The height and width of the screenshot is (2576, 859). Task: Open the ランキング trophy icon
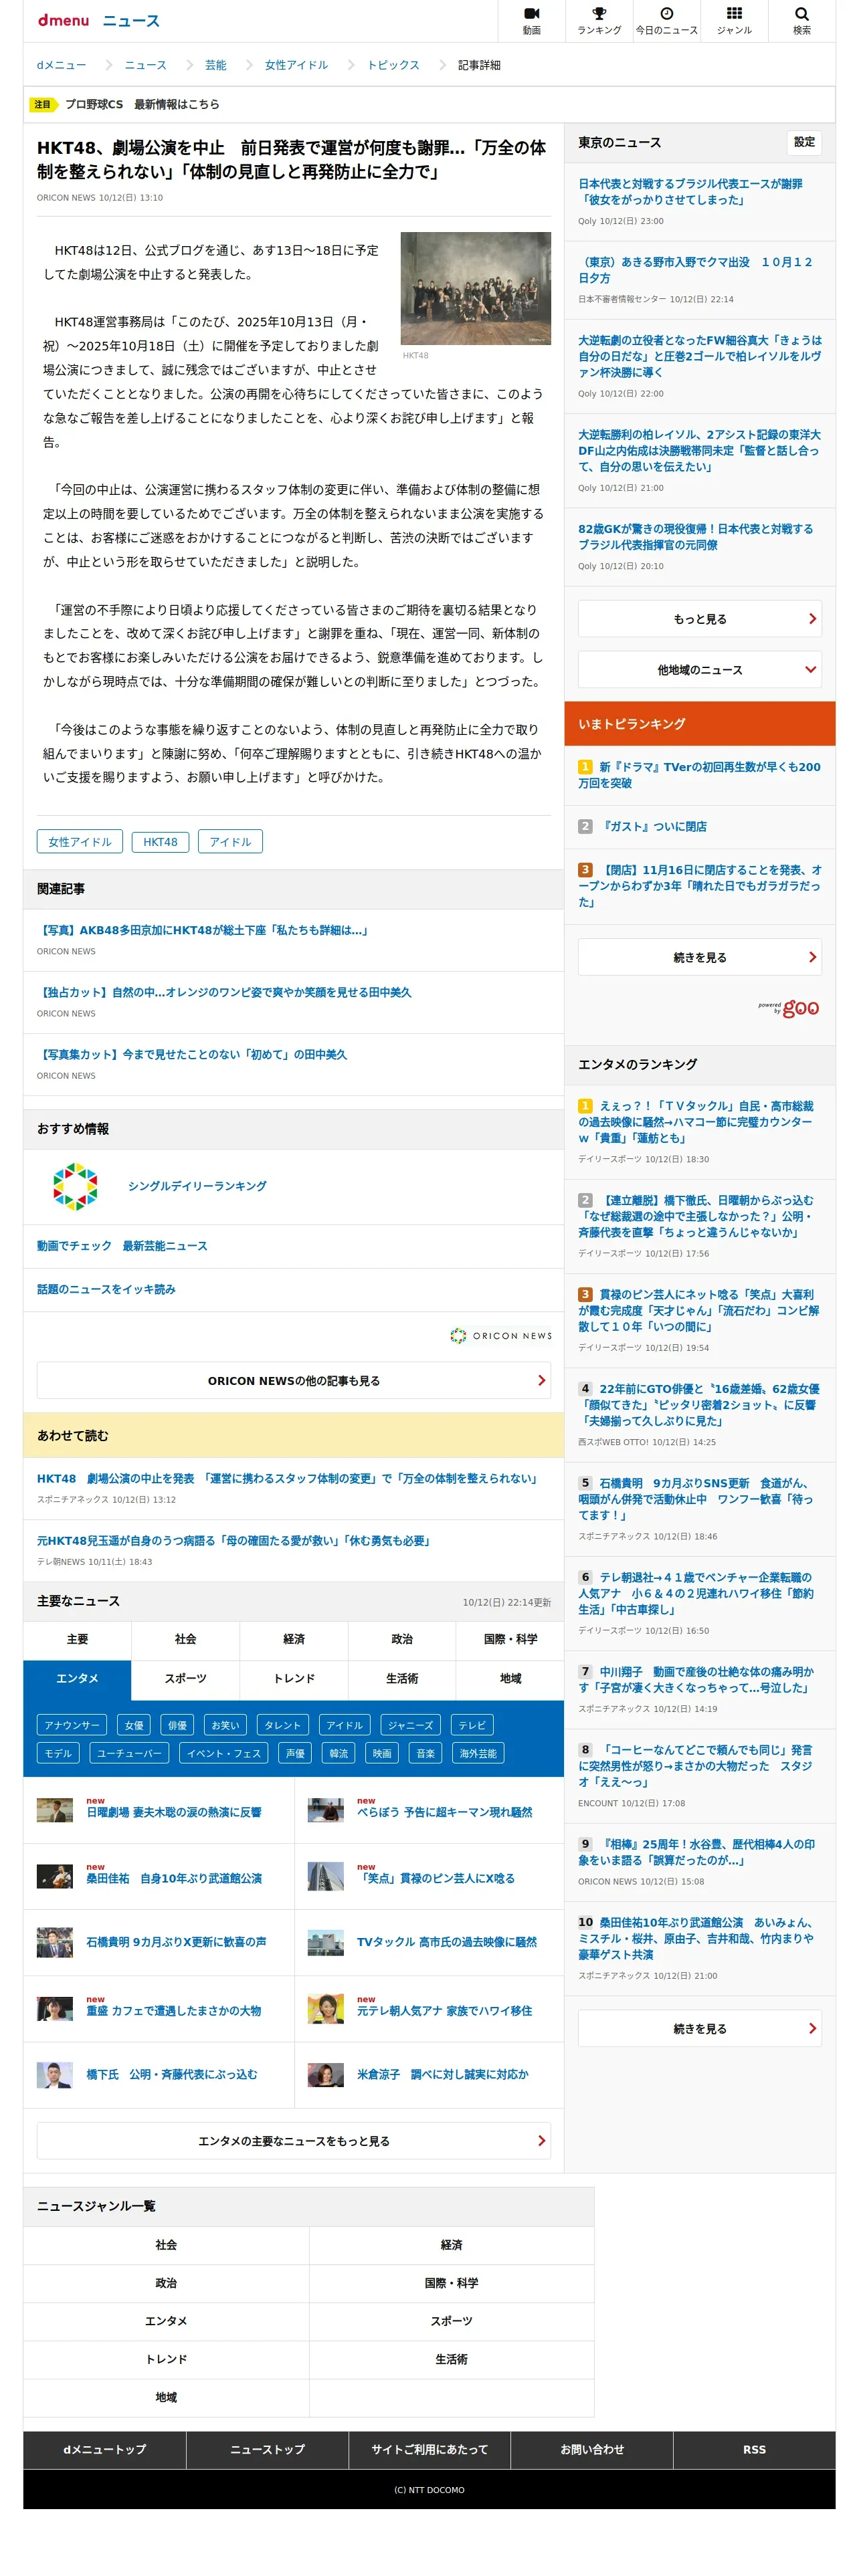click(599, 20)
